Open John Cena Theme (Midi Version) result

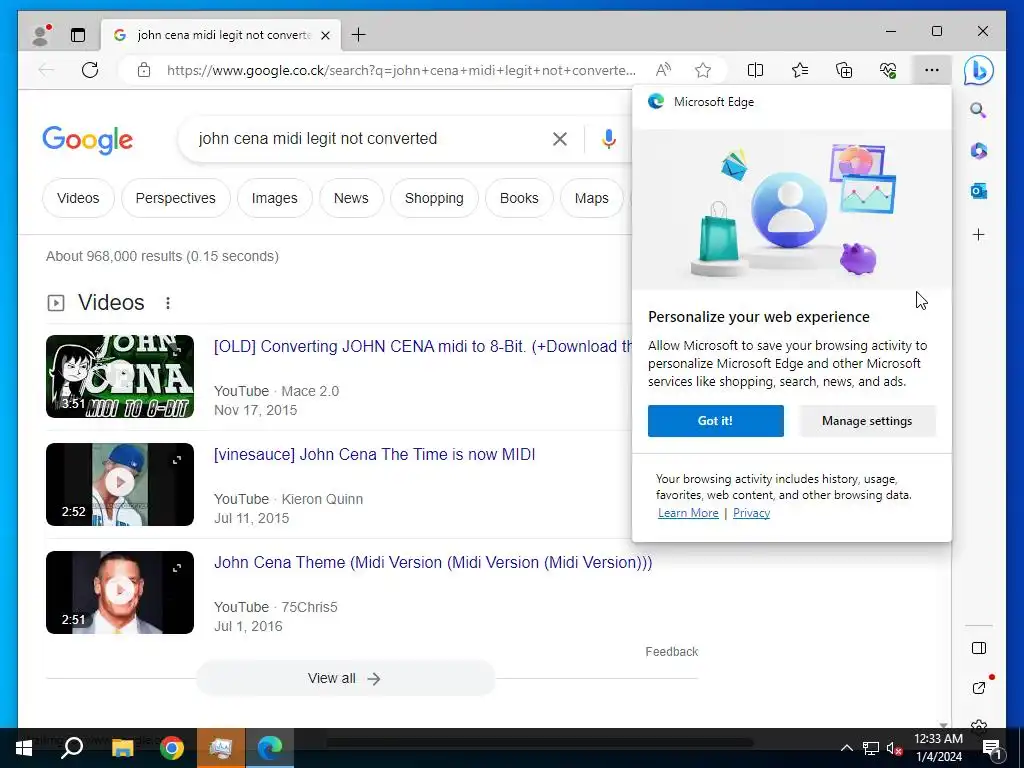click(x=433, y=562)
